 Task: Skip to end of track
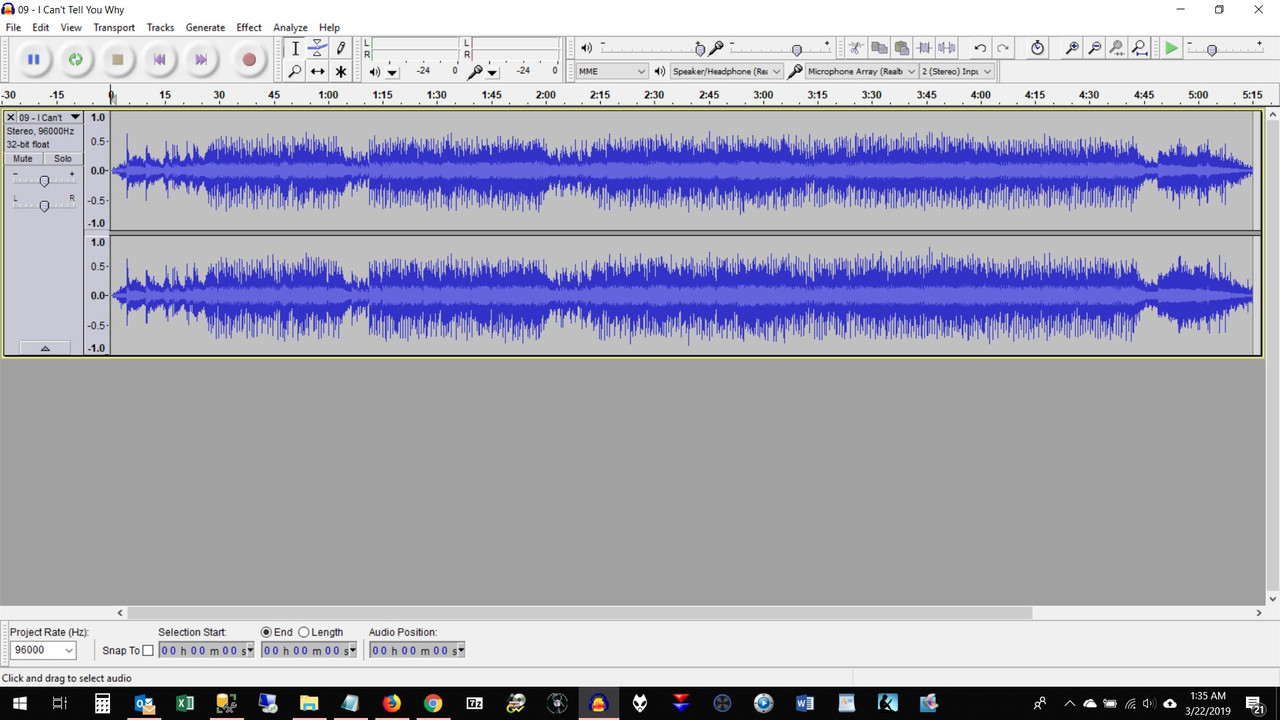[201, 60]
